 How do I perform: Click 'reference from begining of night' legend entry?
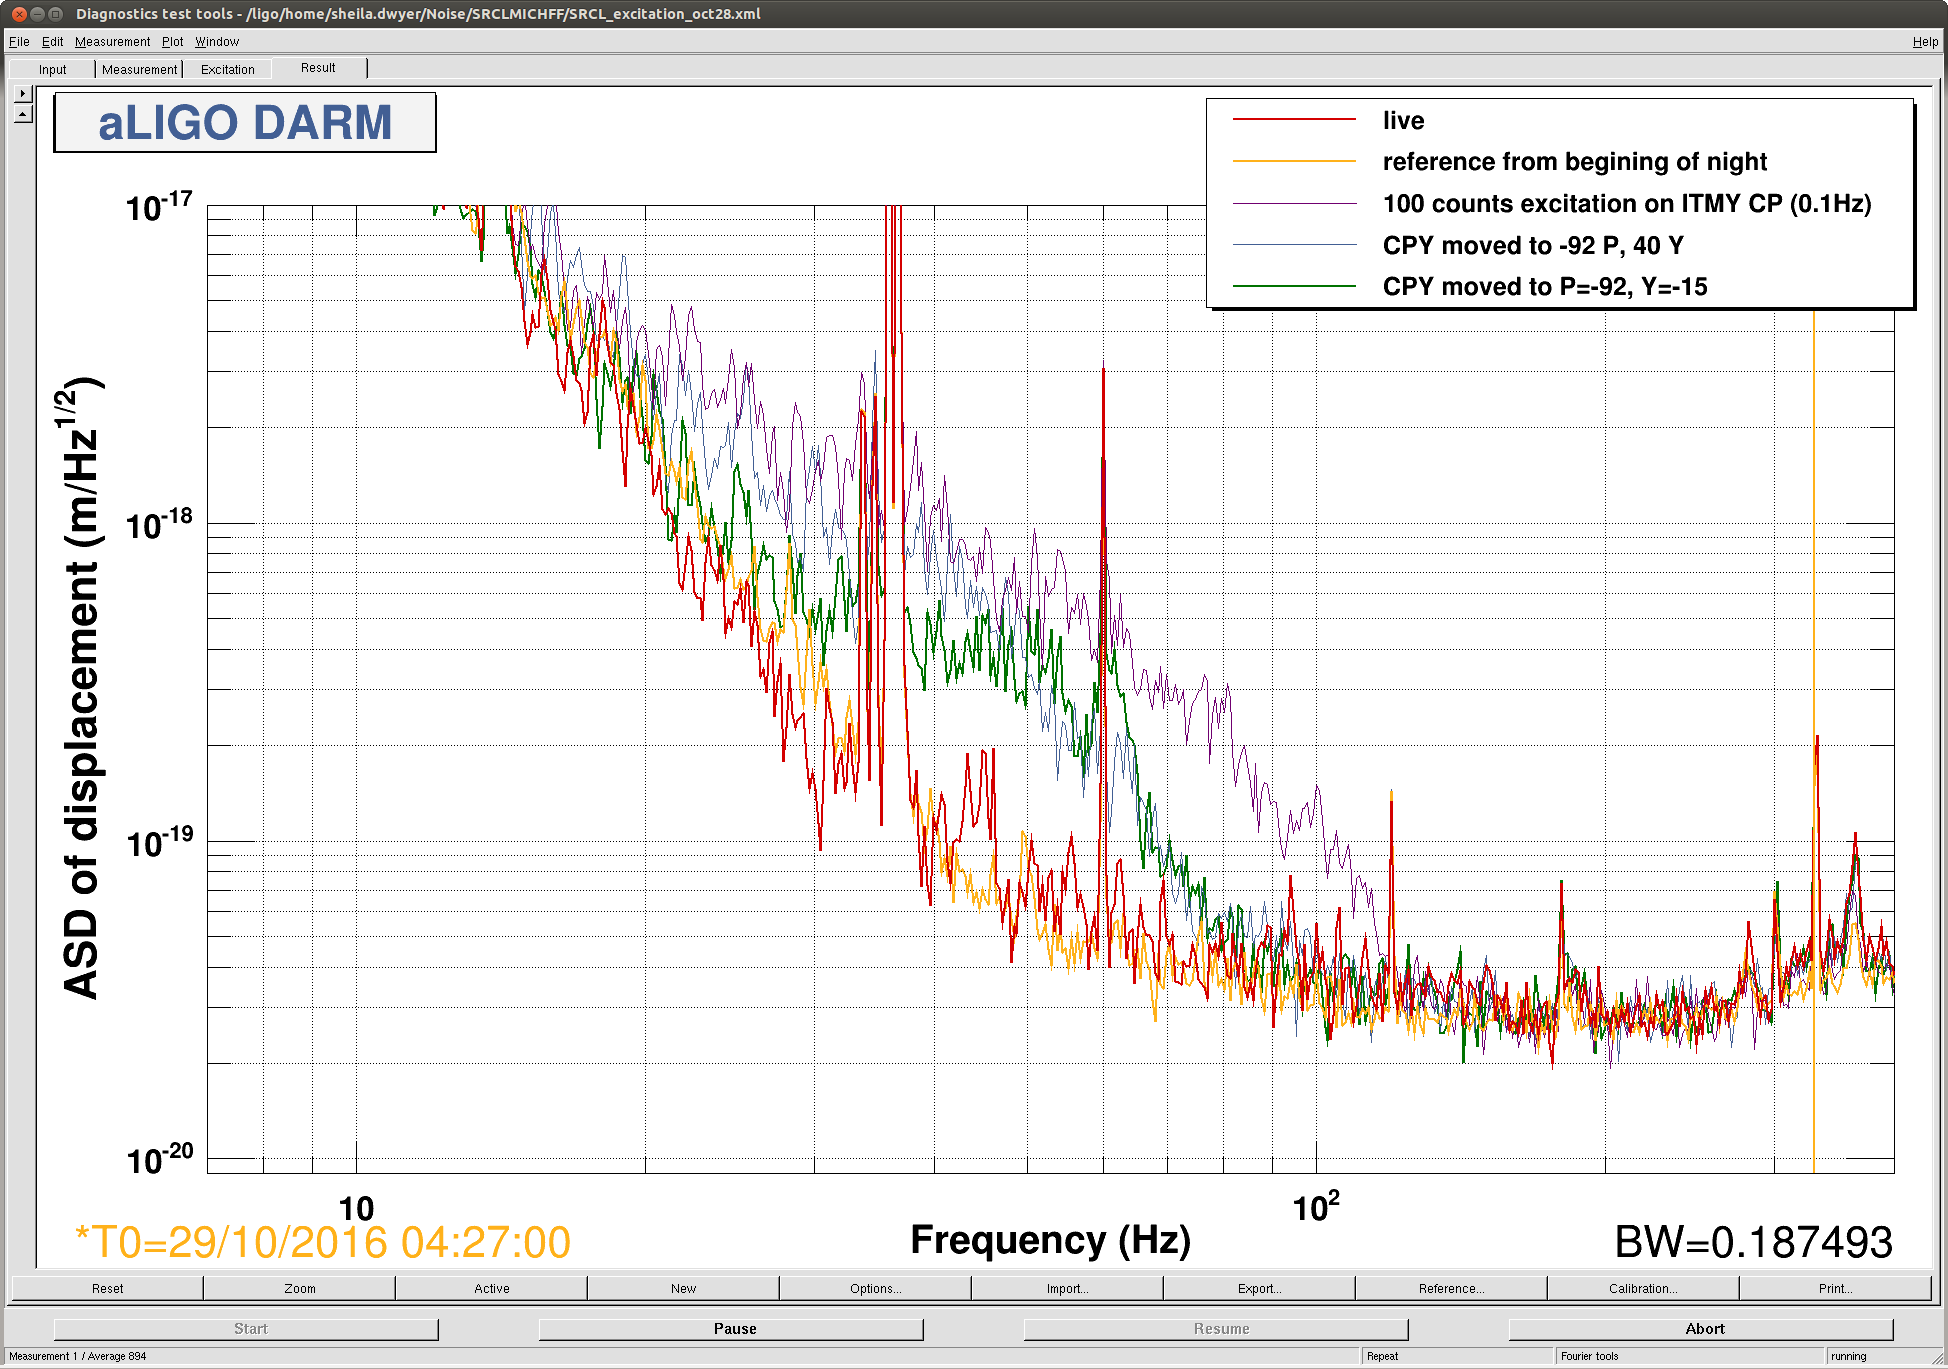point(1574,162)
